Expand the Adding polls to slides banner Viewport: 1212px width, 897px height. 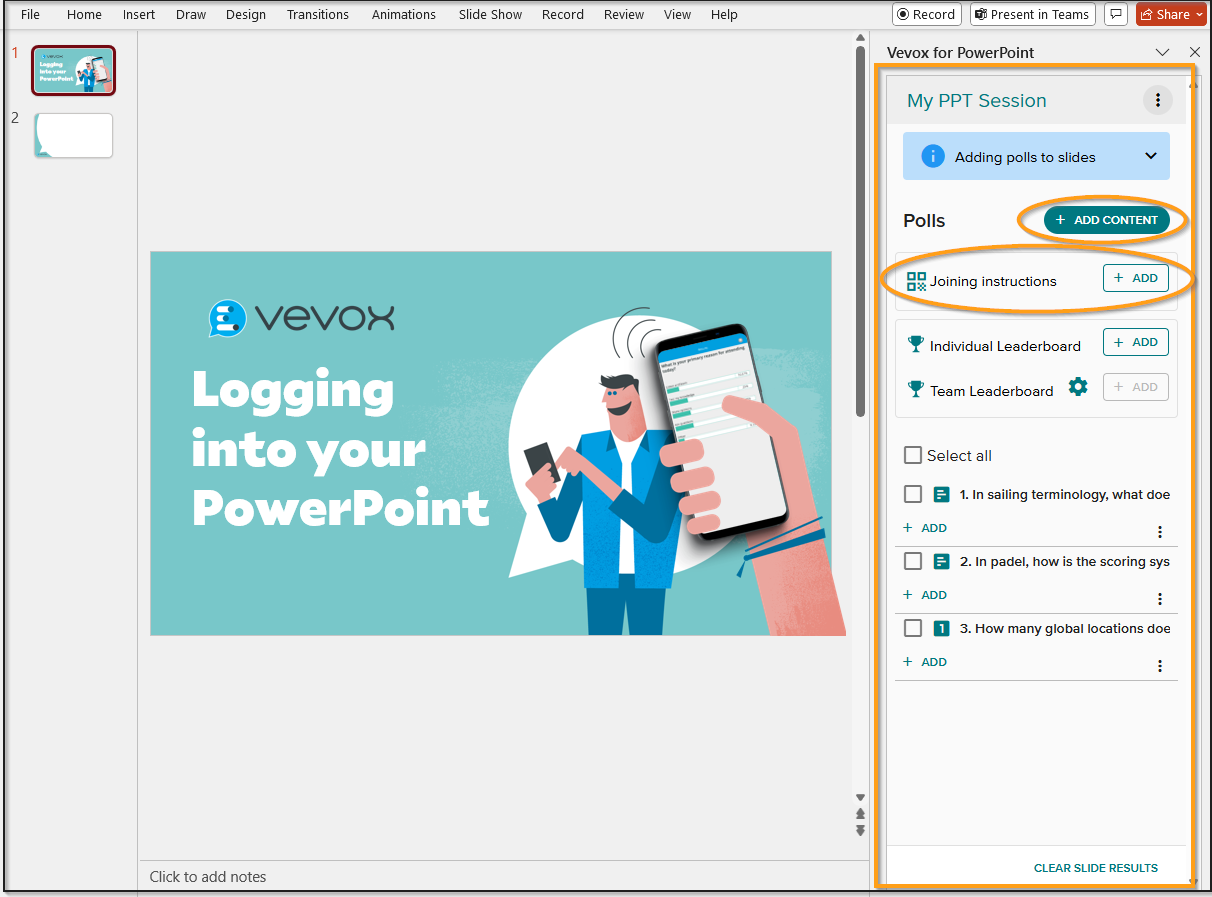pyautogui.click(x=1151, y=156)
